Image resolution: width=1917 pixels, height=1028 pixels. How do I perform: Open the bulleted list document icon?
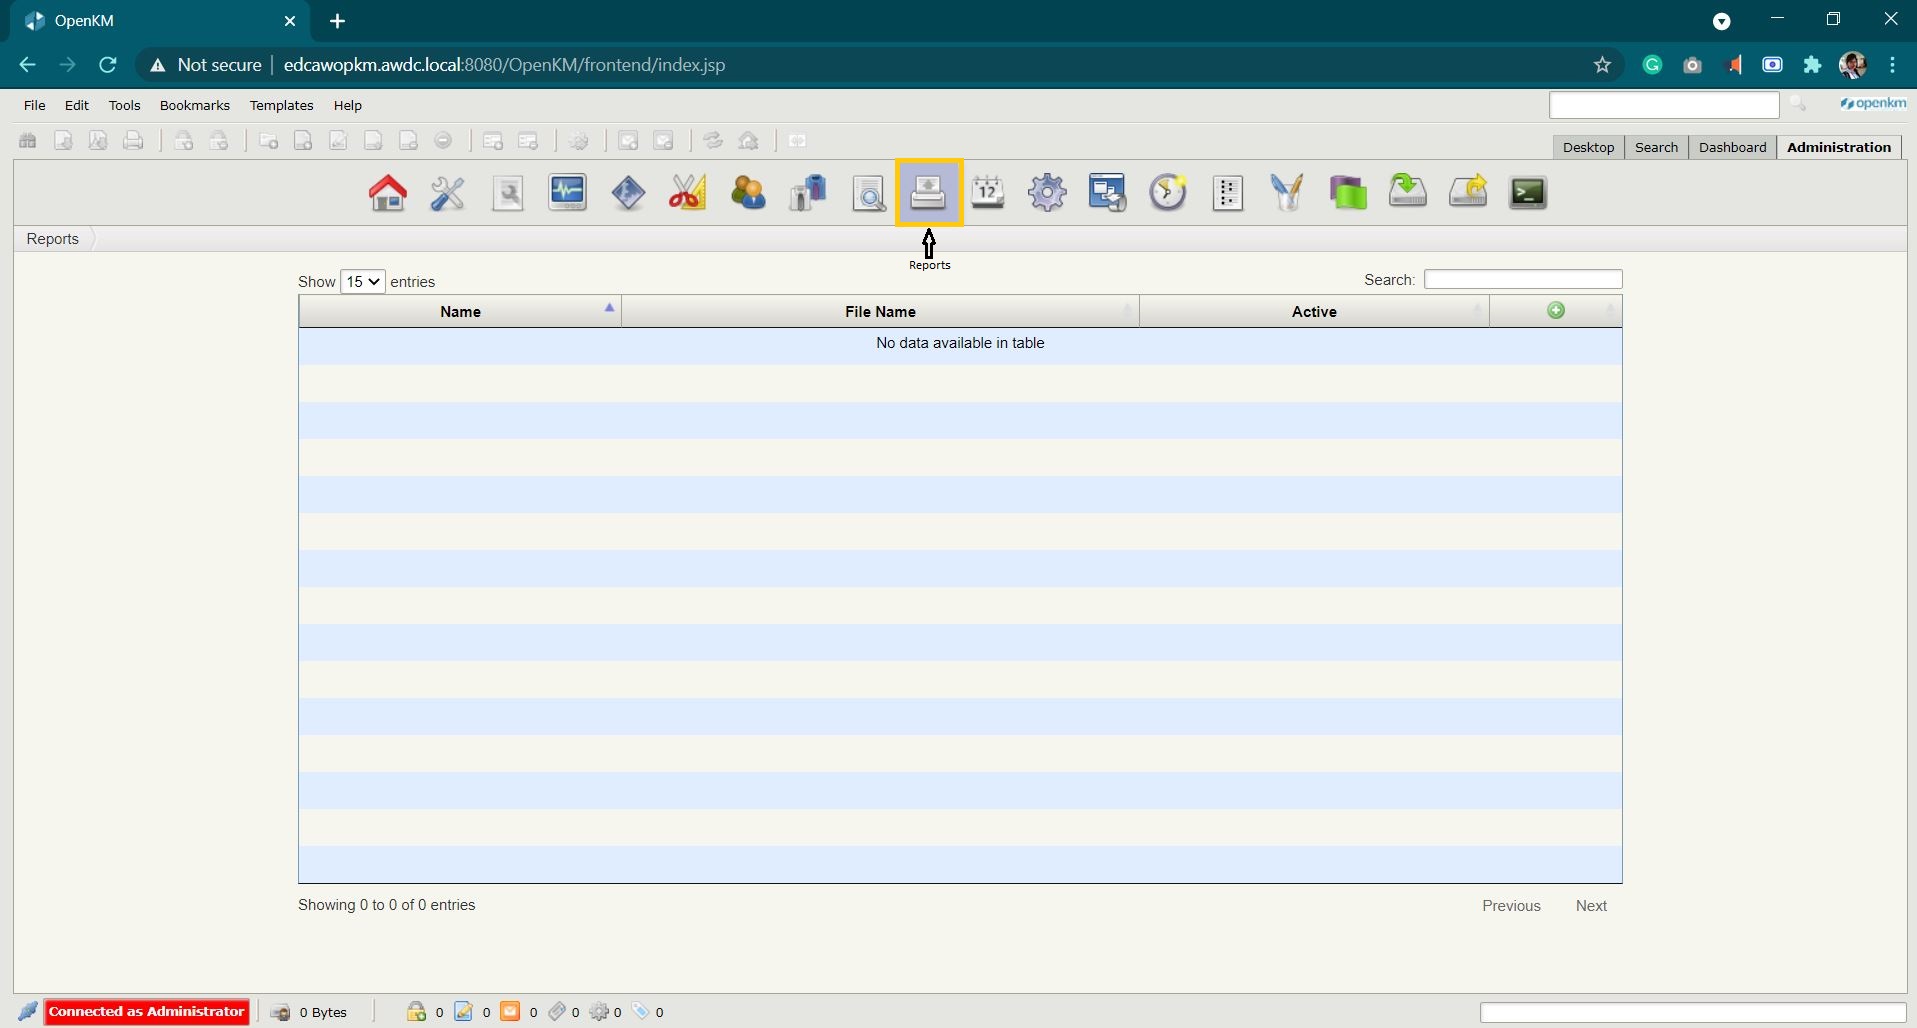(x=1228, y=192)
